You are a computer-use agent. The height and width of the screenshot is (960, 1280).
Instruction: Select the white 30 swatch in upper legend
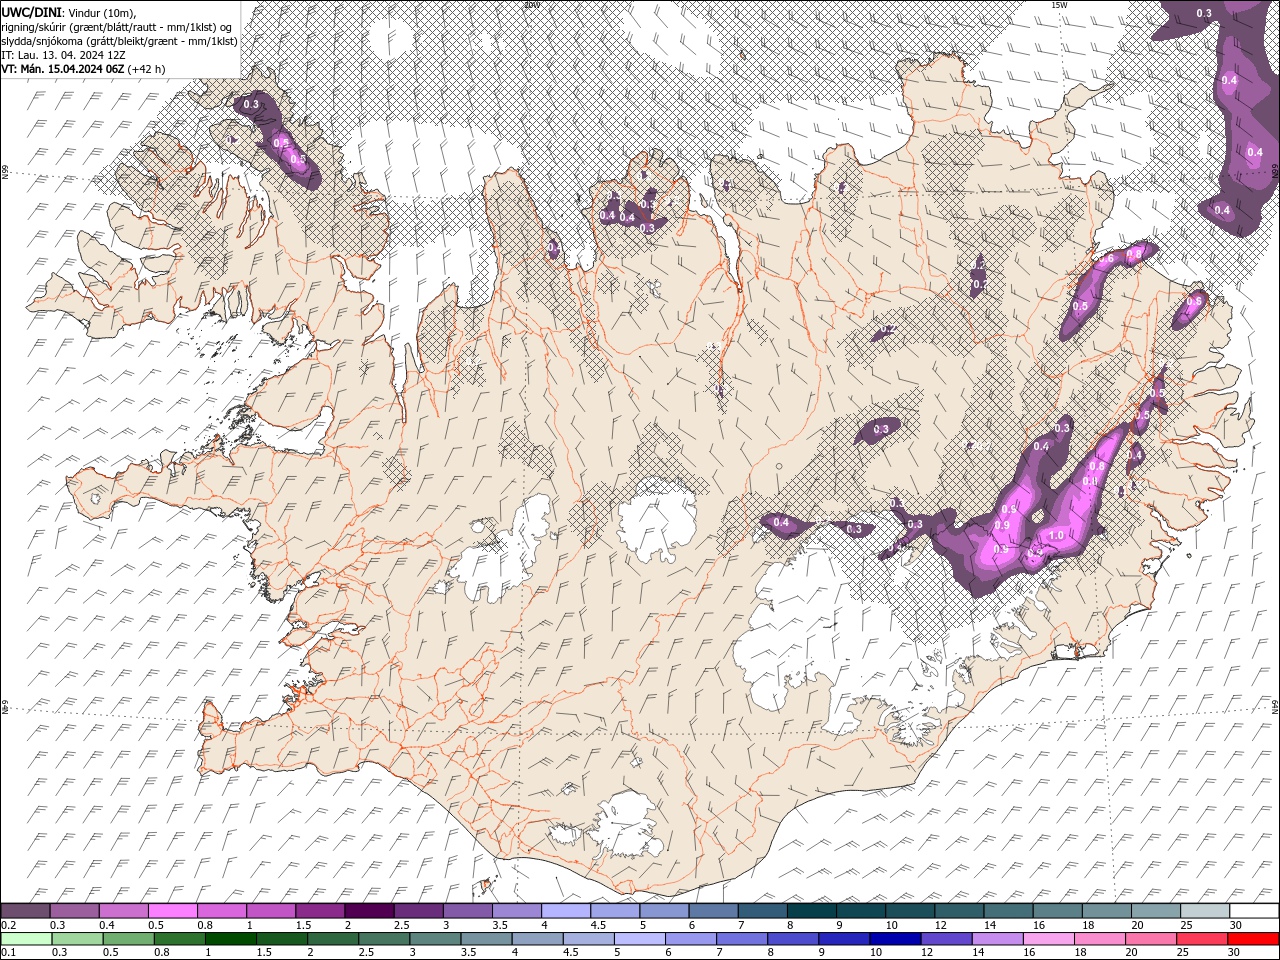(x=1254, y=911)
